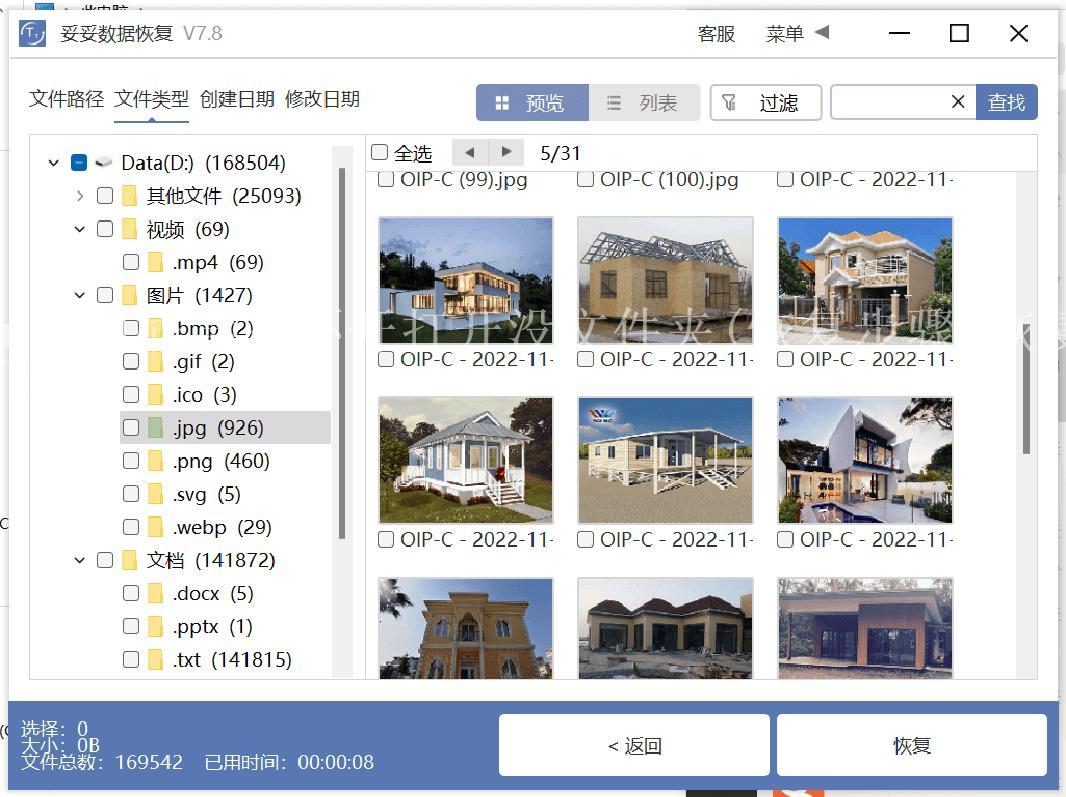Clear the search box with the X icon

click(x=958, y=102)
